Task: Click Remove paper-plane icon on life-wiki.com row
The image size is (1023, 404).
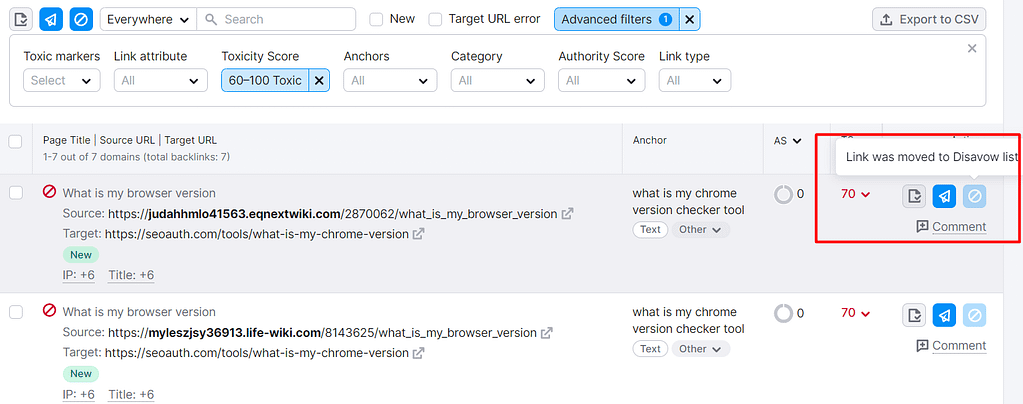Action: (x=944, y=315)
